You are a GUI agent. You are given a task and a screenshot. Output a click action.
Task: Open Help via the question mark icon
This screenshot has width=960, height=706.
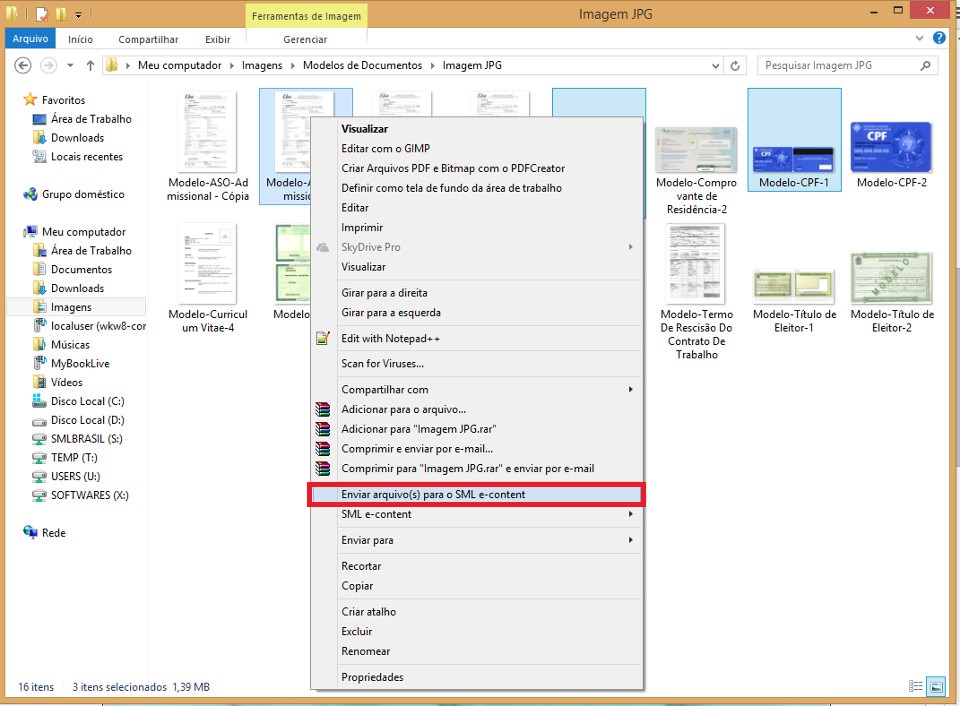(939, 38)
